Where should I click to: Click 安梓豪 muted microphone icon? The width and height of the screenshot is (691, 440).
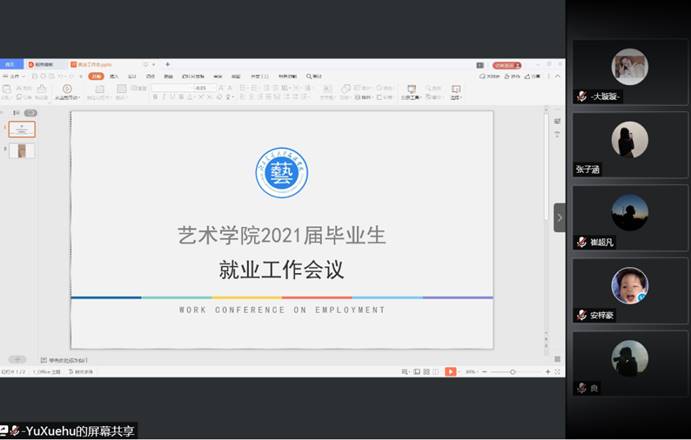pos(582,315)
